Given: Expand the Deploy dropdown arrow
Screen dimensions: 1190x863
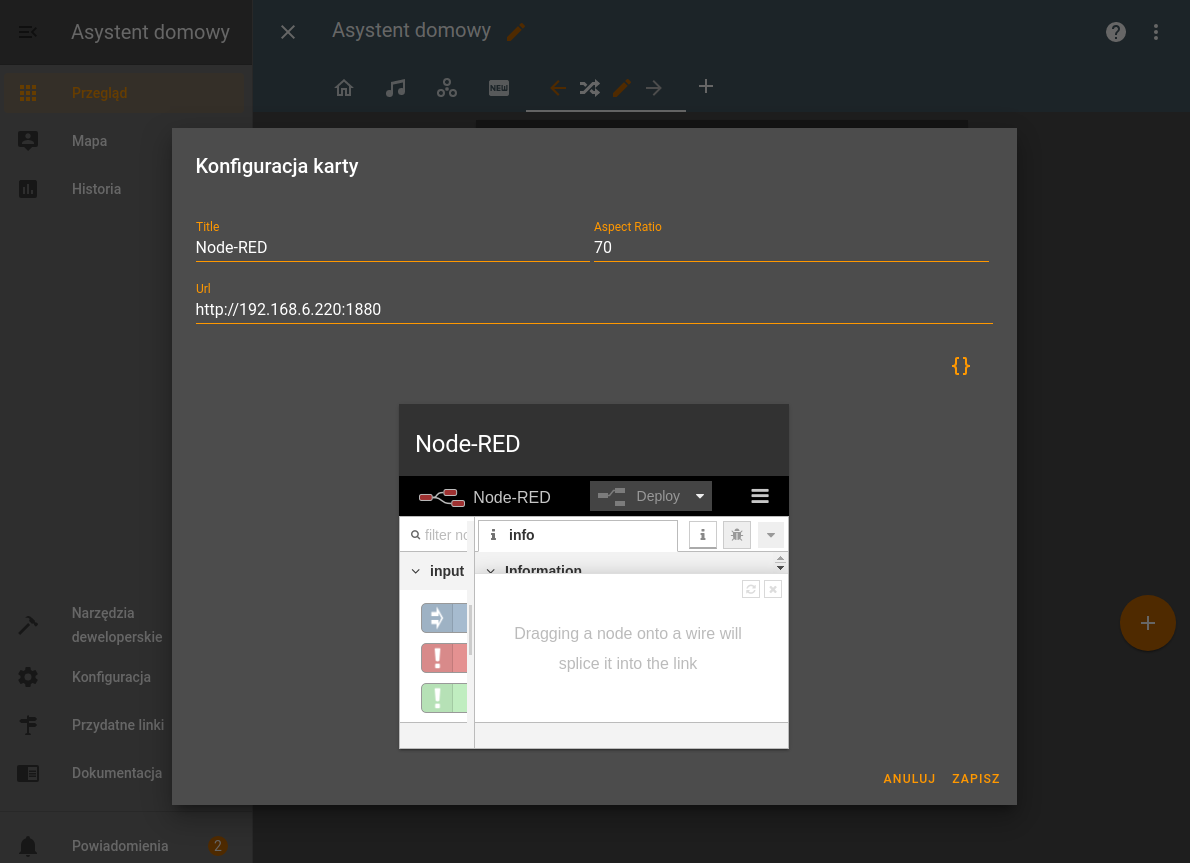Looking at the screenshot, I should tap(700, 496).
